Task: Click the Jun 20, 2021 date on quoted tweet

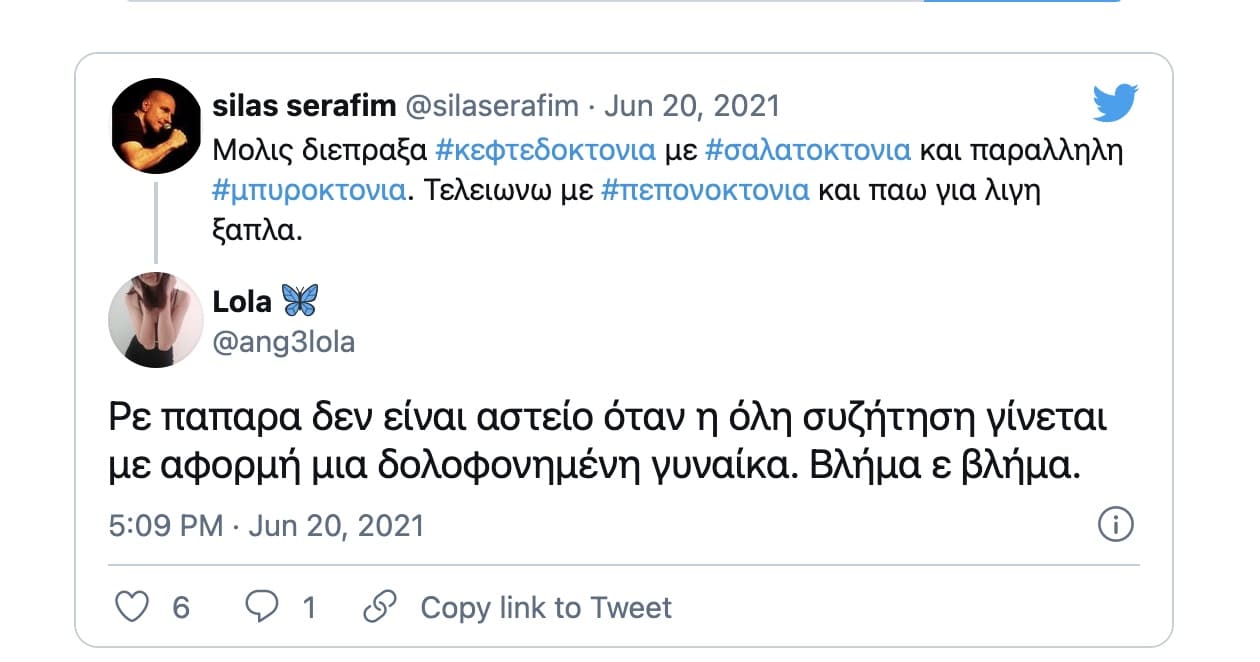Action: click(692, 106)
